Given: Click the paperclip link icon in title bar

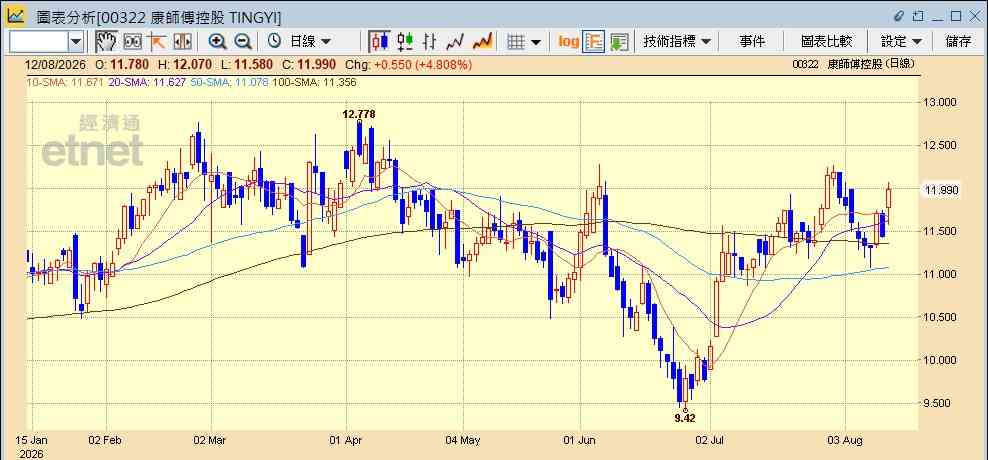Looking at the screenshot, I should (x=900, y=16).
